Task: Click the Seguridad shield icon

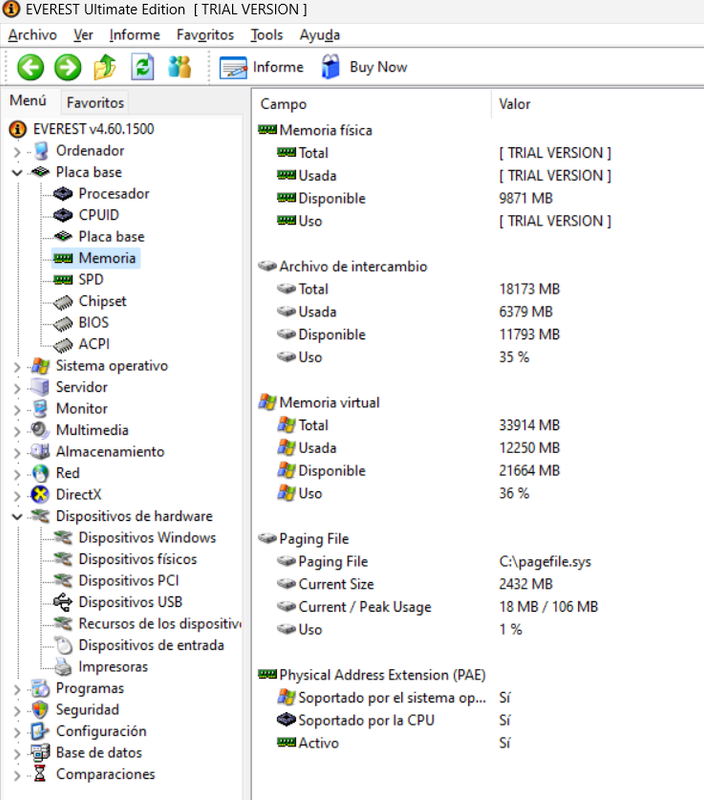Action: point(40,710)
